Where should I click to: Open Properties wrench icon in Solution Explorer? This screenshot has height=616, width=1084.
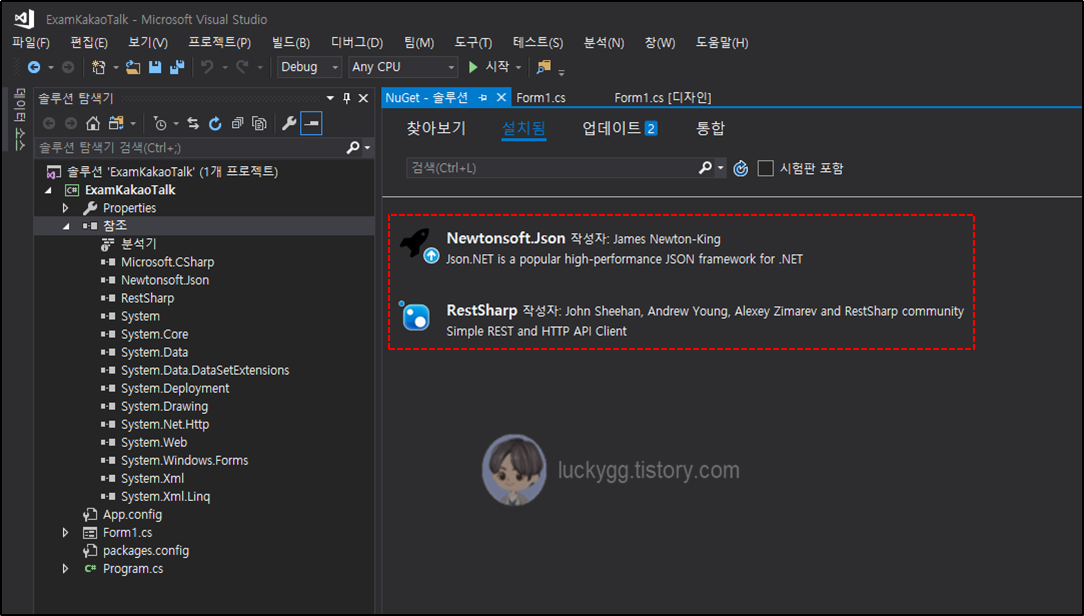tap(289, 124)
